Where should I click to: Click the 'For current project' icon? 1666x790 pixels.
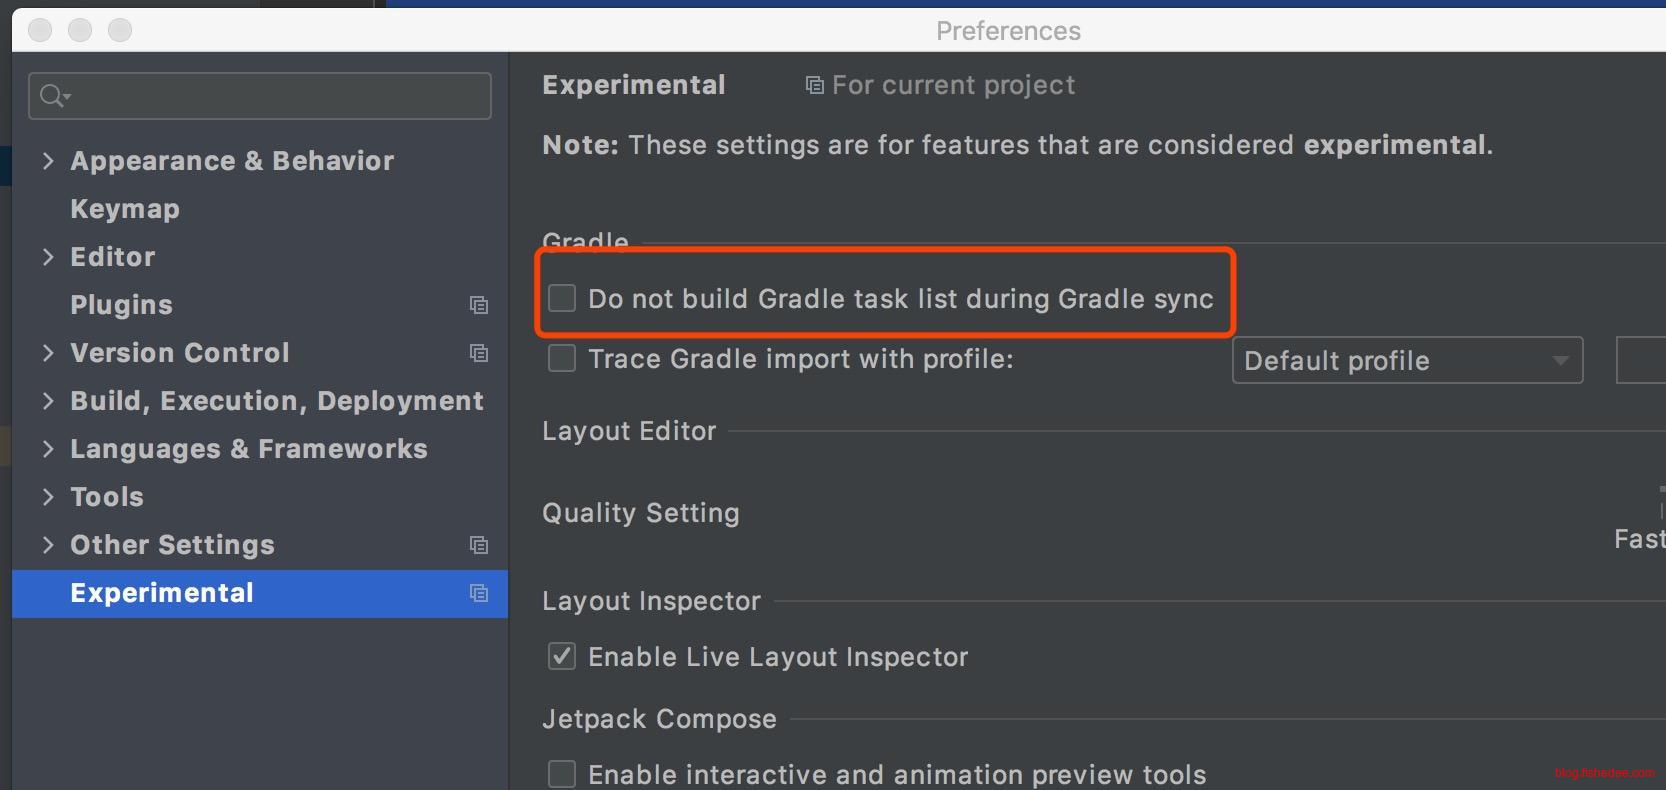click(815, 86)
